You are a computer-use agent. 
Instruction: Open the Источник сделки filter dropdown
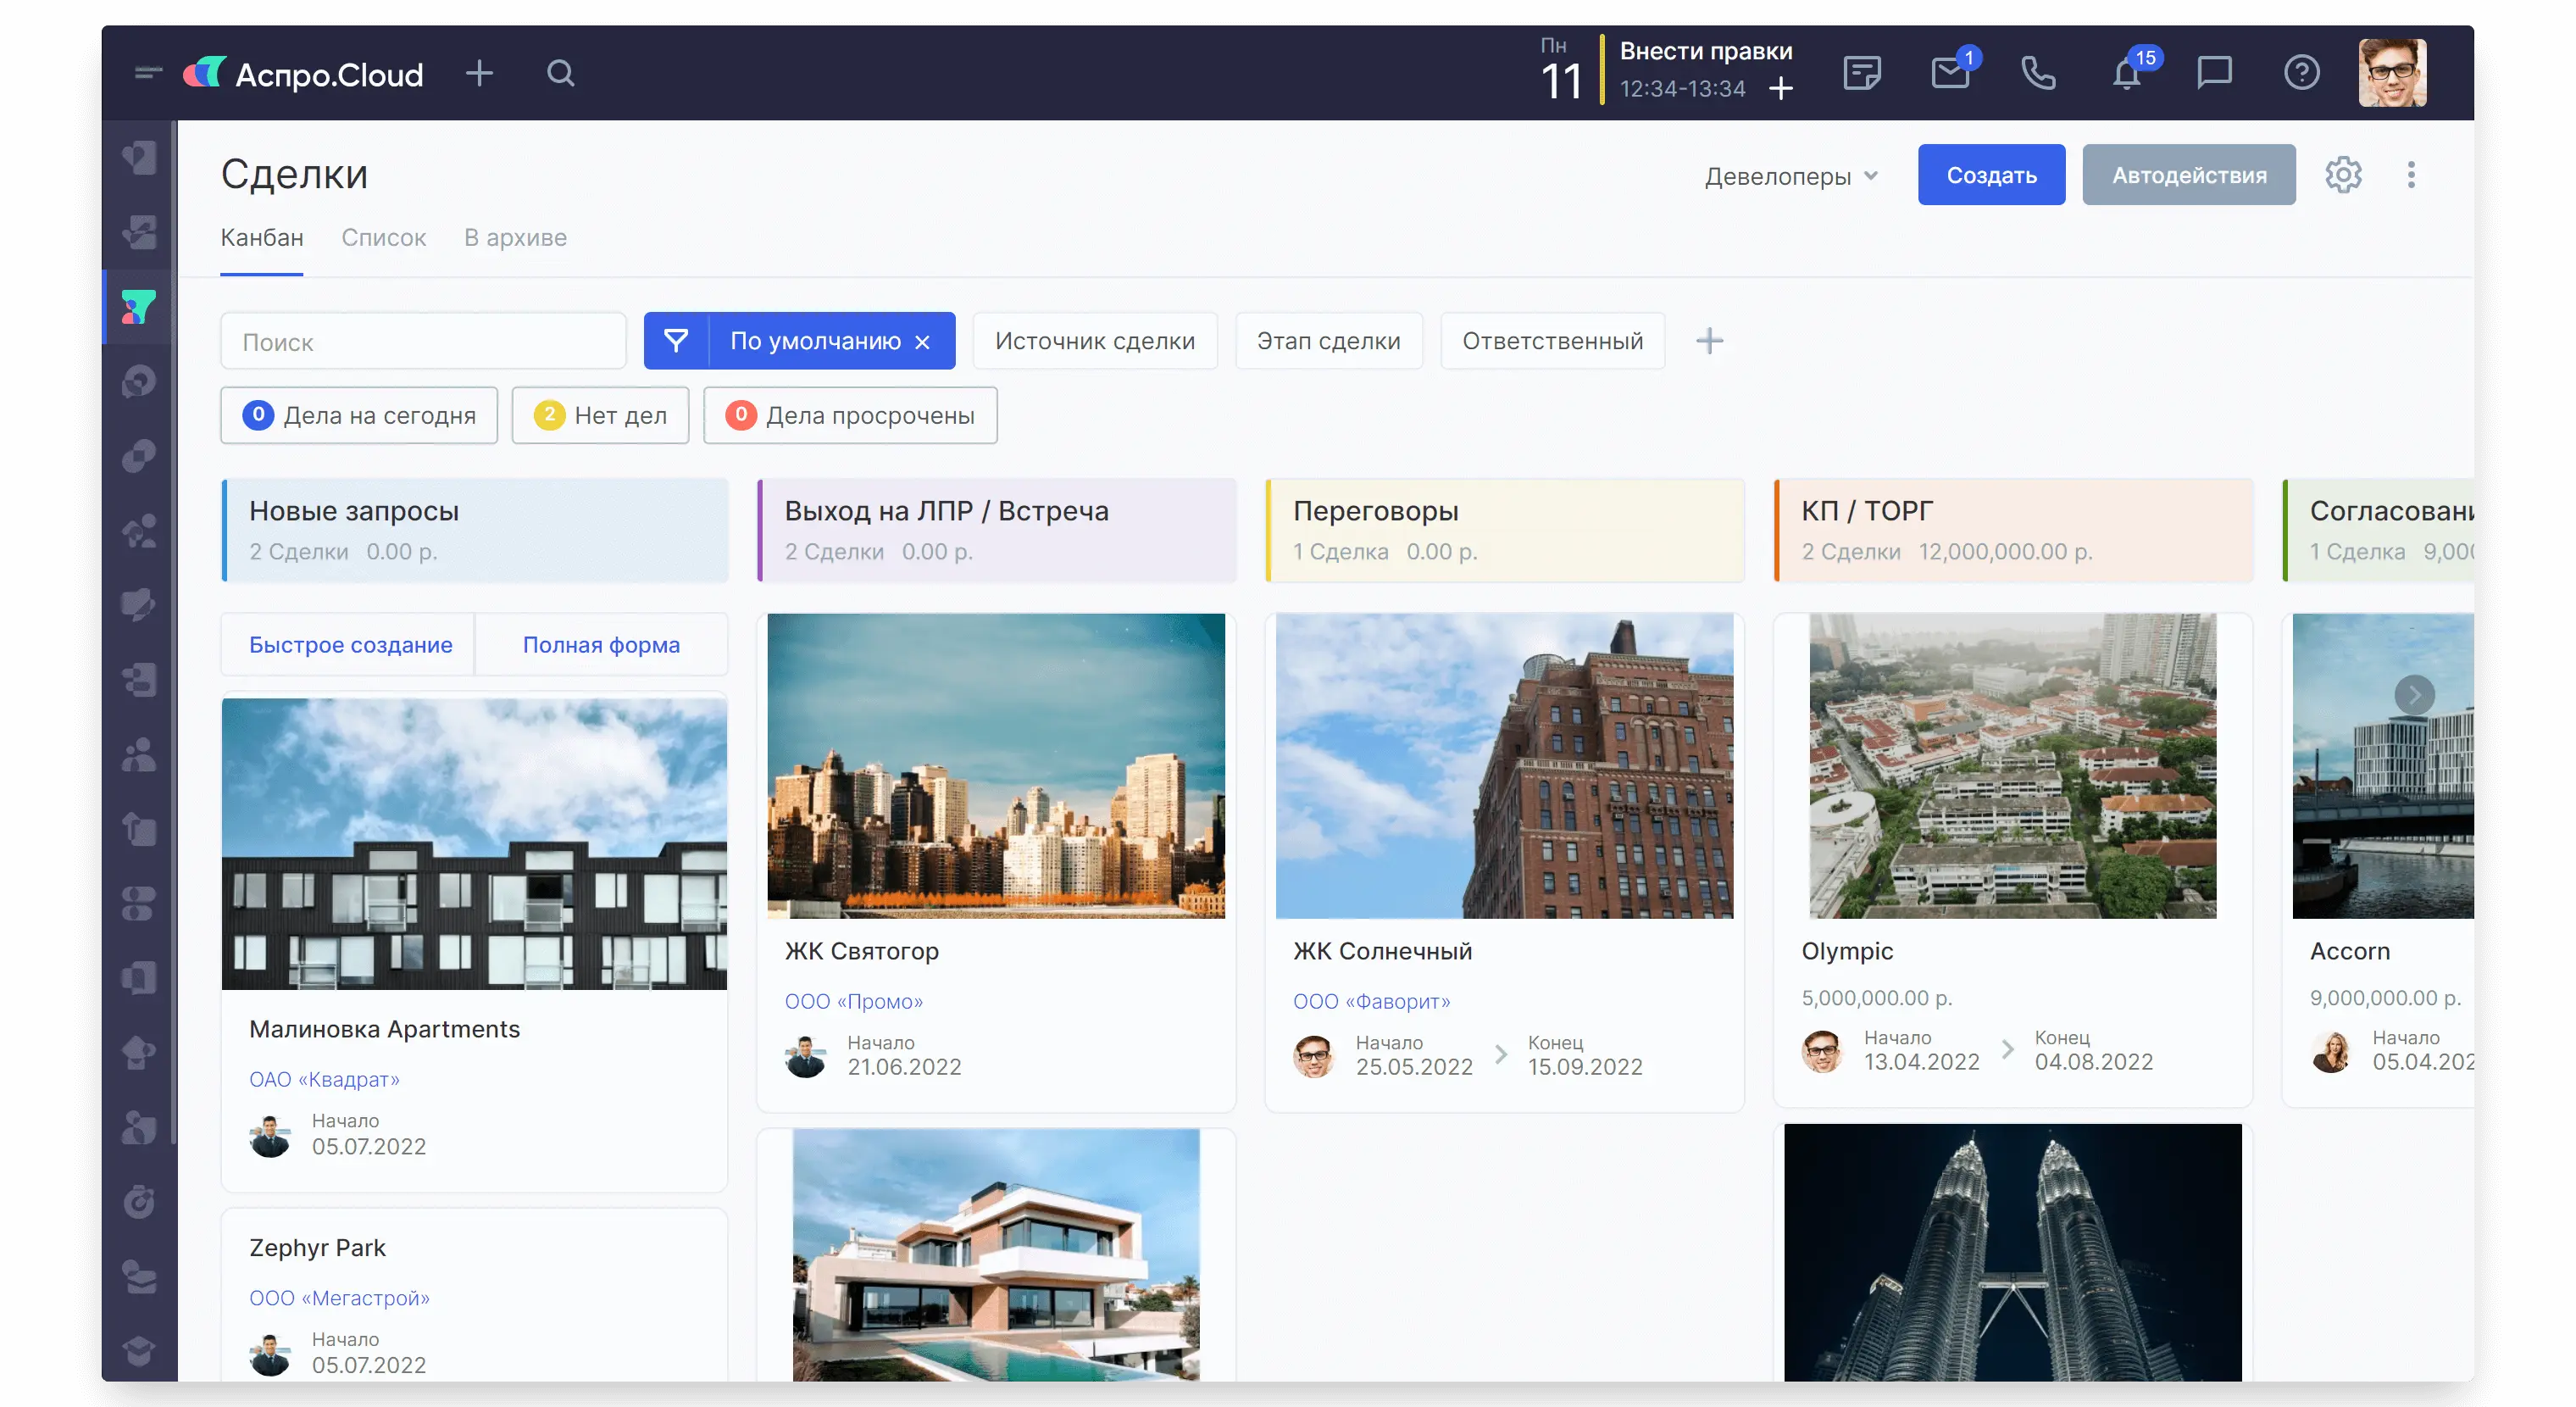click(1094, 341)
